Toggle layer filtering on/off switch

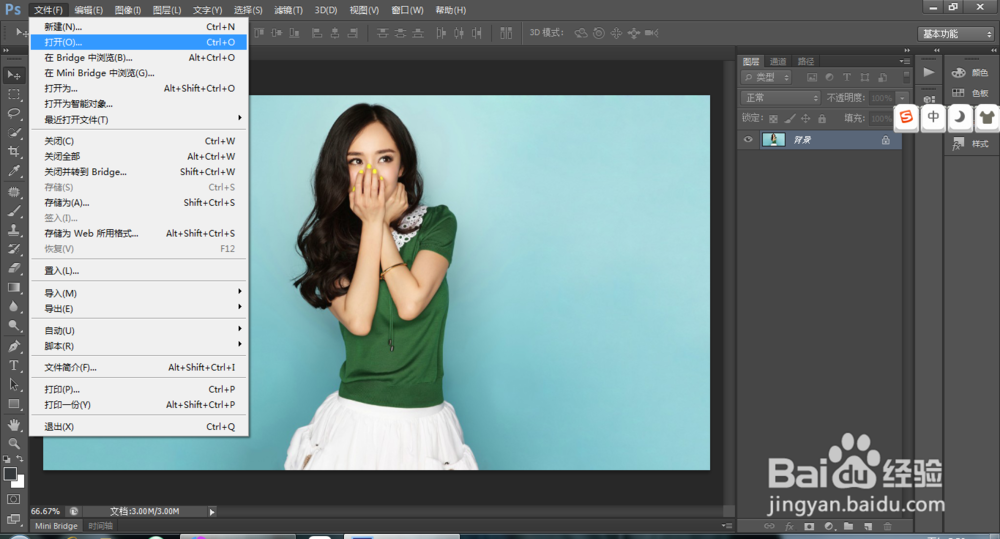pyautogui.click(x=906, y=77)
